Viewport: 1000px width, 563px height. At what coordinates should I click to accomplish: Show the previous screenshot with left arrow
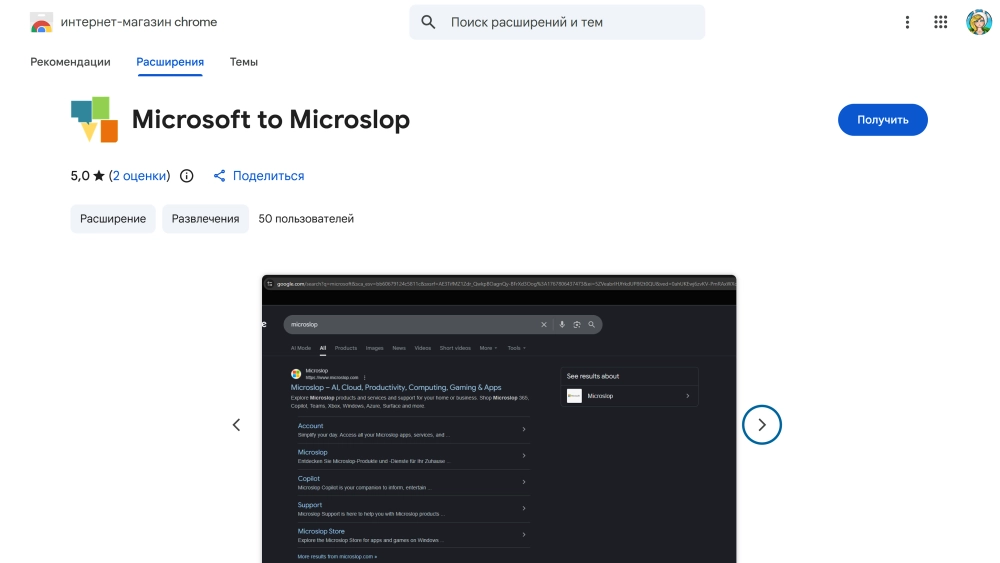(237, 425)
